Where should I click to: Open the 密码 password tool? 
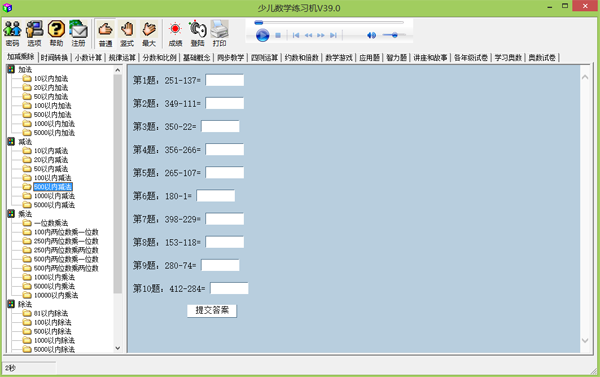coord(12,33)
